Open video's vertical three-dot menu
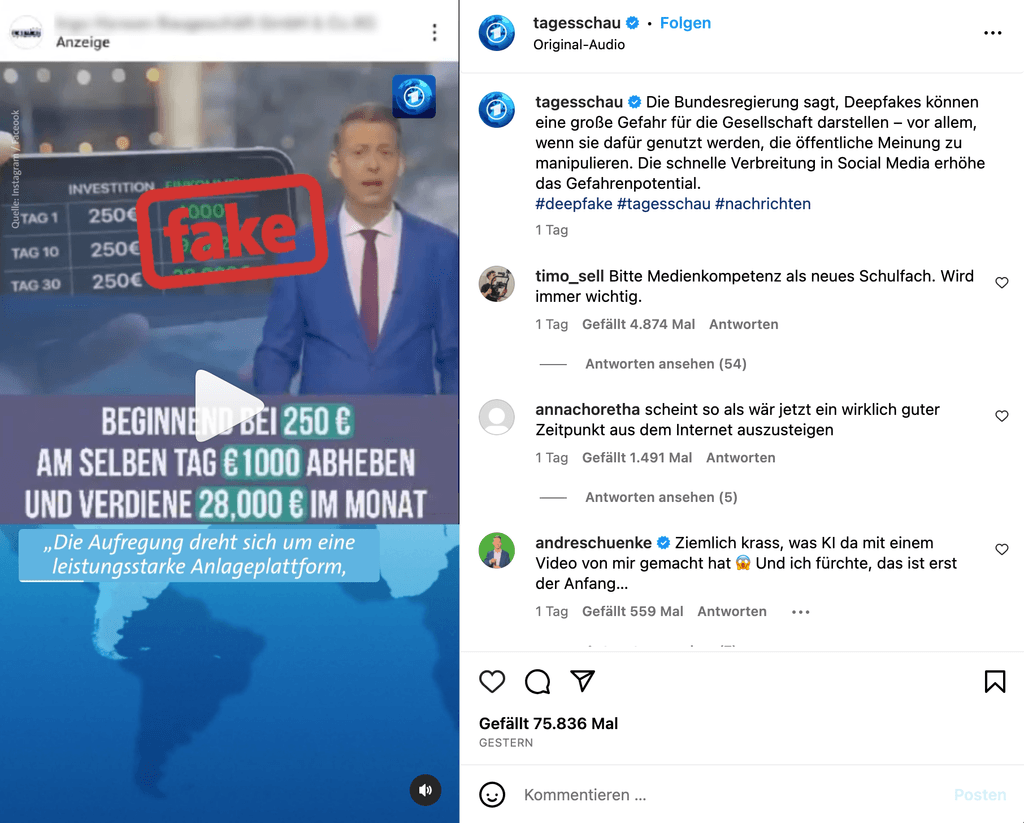 coord(435,33)
